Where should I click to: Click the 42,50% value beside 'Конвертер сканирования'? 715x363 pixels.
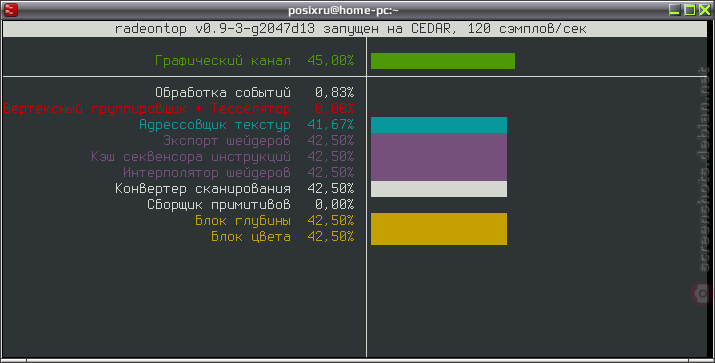[x=331, y=188]
